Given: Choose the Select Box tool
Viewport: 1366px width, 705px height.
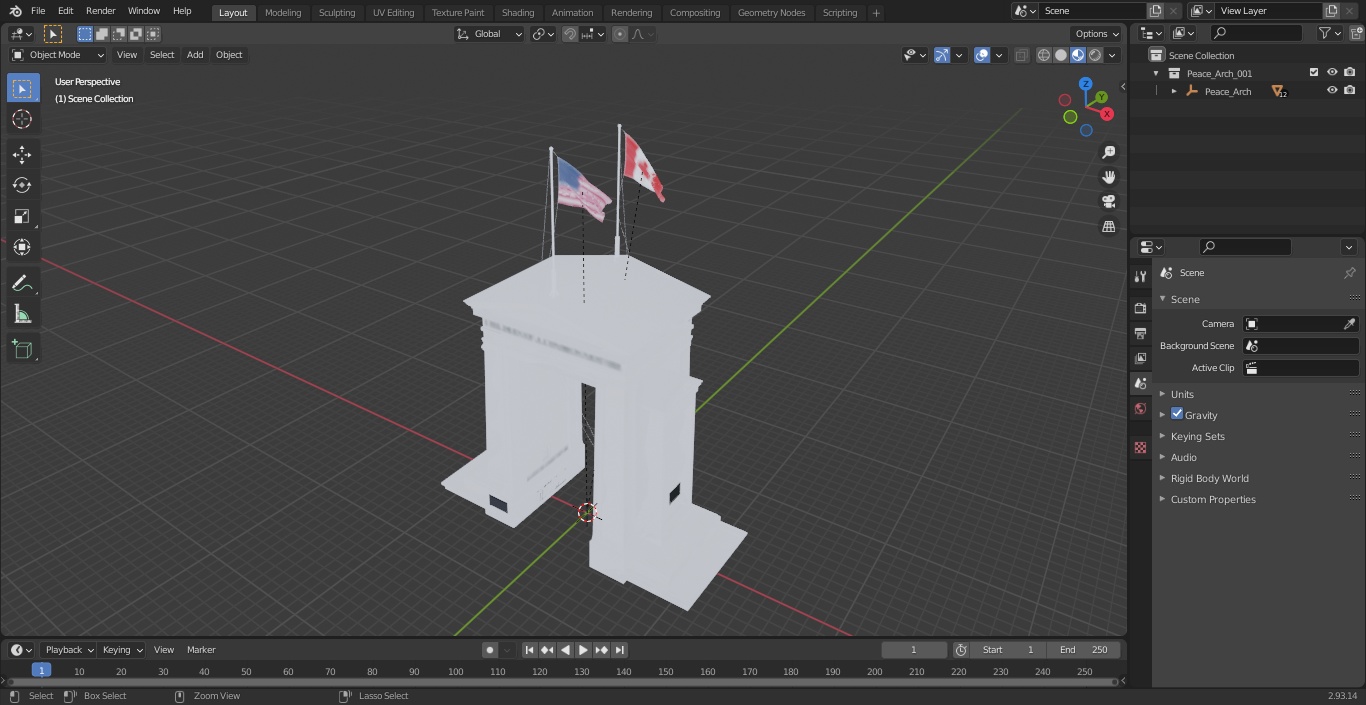Looking at the screenshot, I should [22, 89].
